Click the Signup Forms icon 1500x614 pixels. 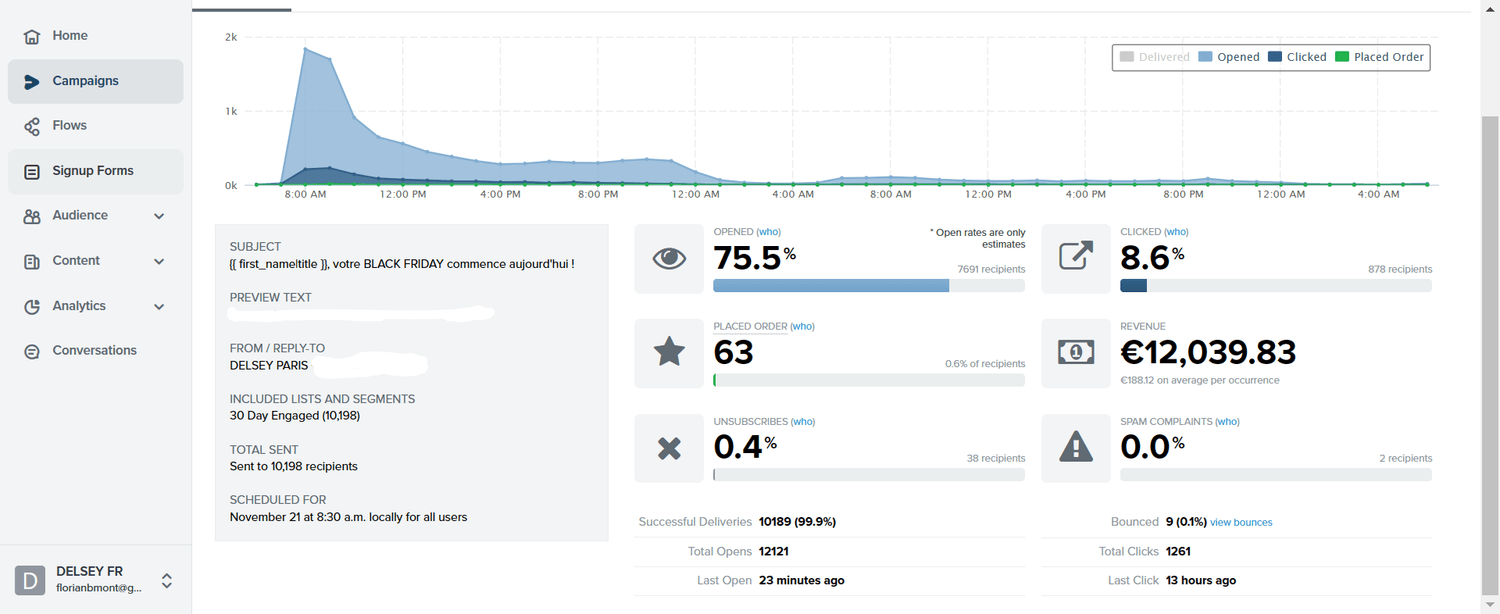(32, 171)
